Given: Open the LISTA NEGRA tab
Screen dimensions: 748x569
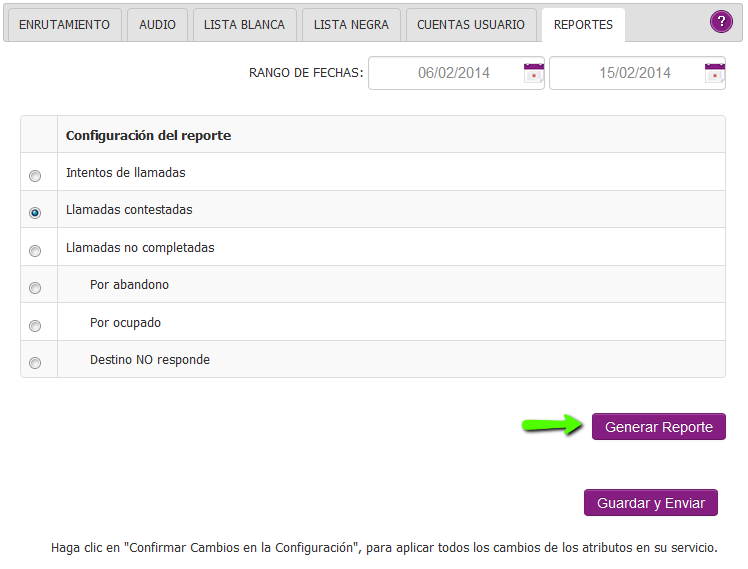Looking at the screenshot, I should [x=351, y=25].
